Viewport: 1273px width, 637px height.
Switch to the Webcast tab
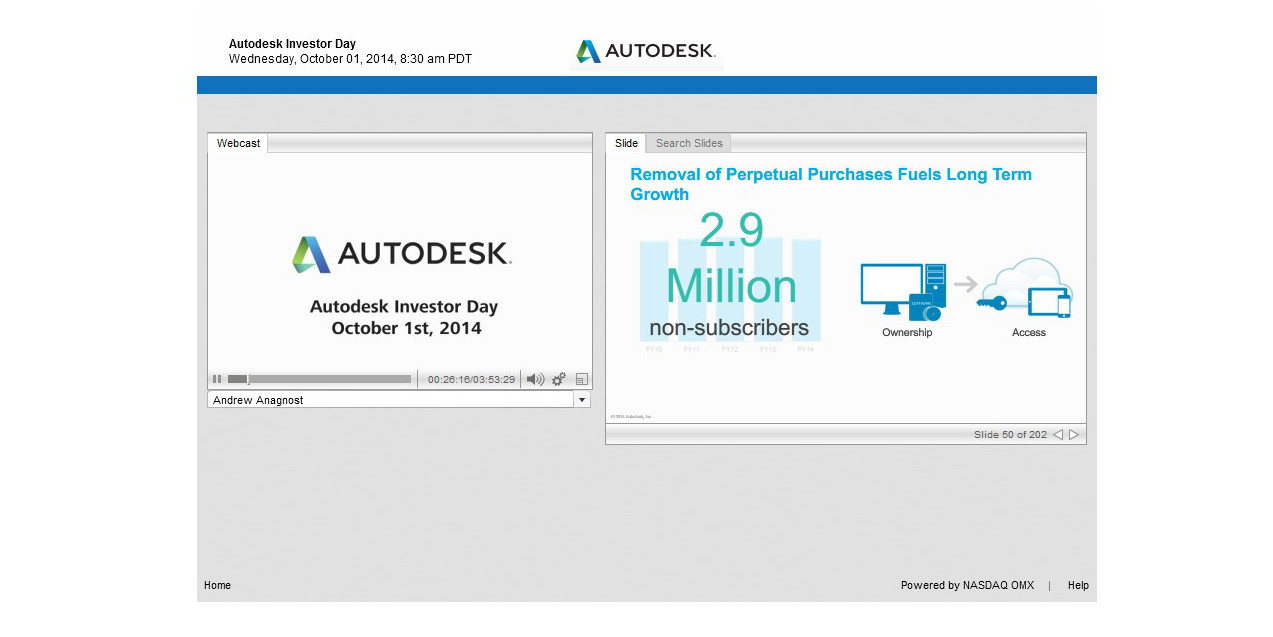237,143
